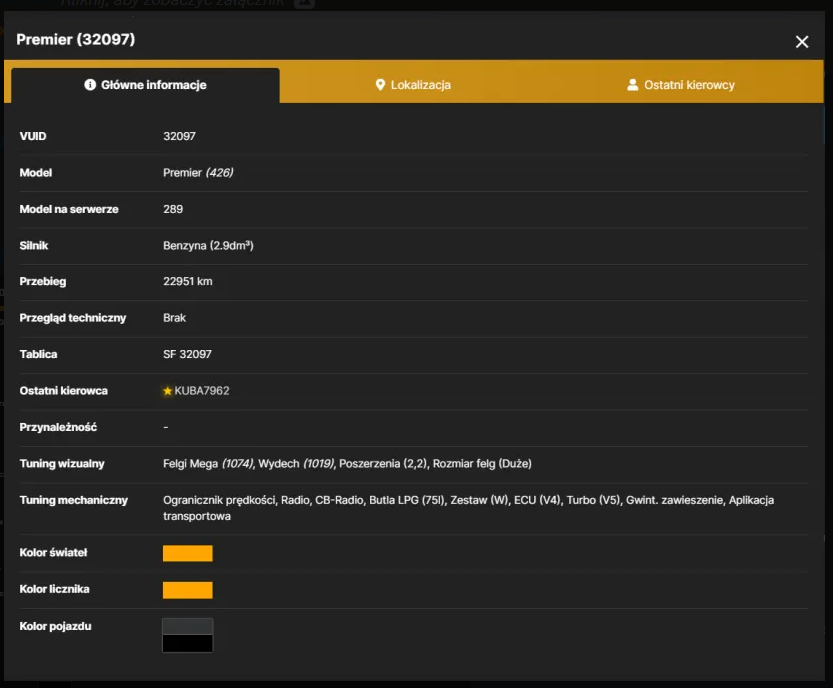833x688 pixels.
Task: Click the Tablica row label
Action: [x=38, y=354]
